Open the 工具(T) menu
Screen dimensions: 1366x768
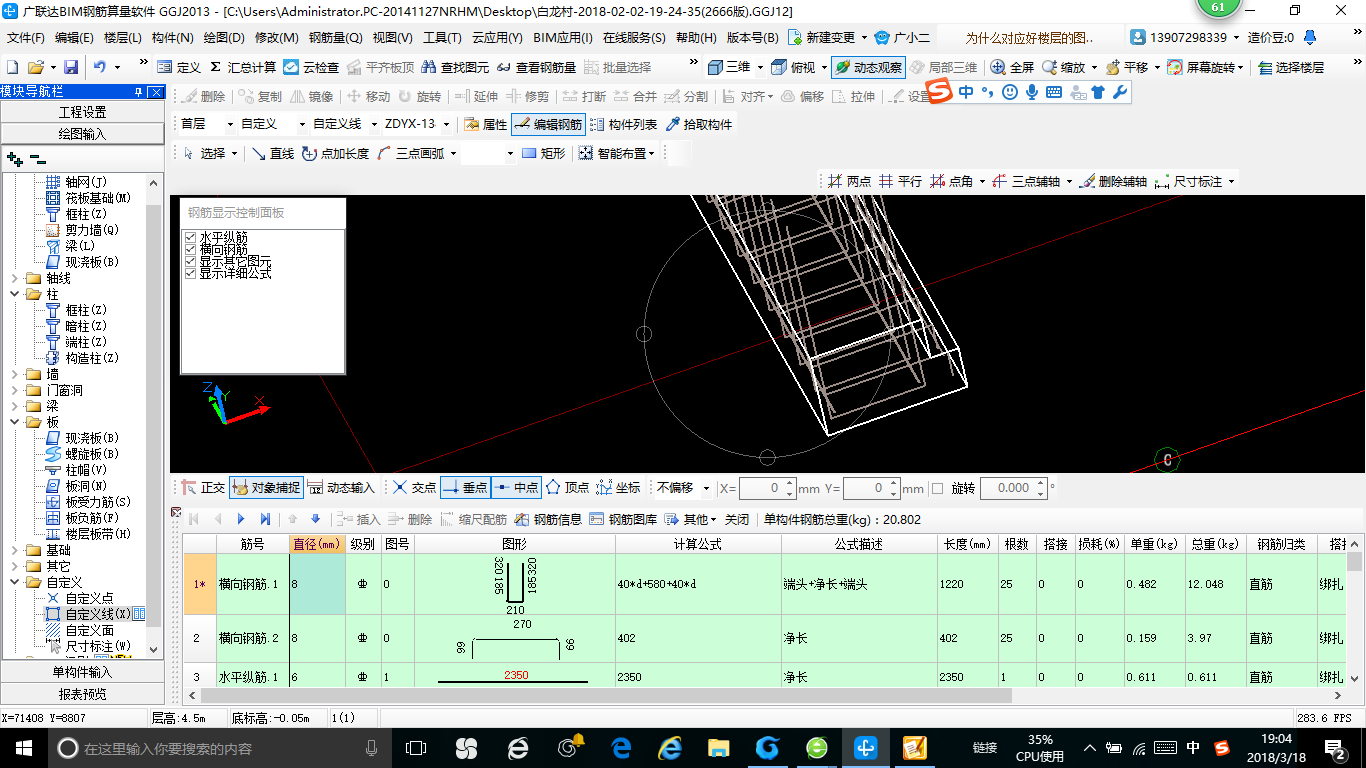(x=442, y=37)
